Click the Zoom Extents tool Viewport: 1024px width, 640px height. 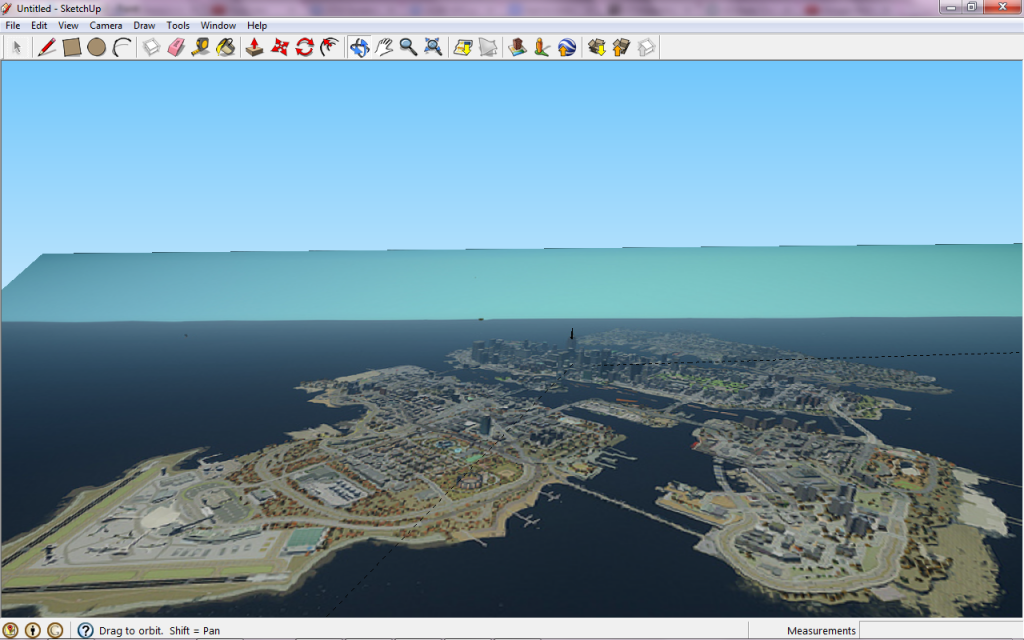point(433,47)
